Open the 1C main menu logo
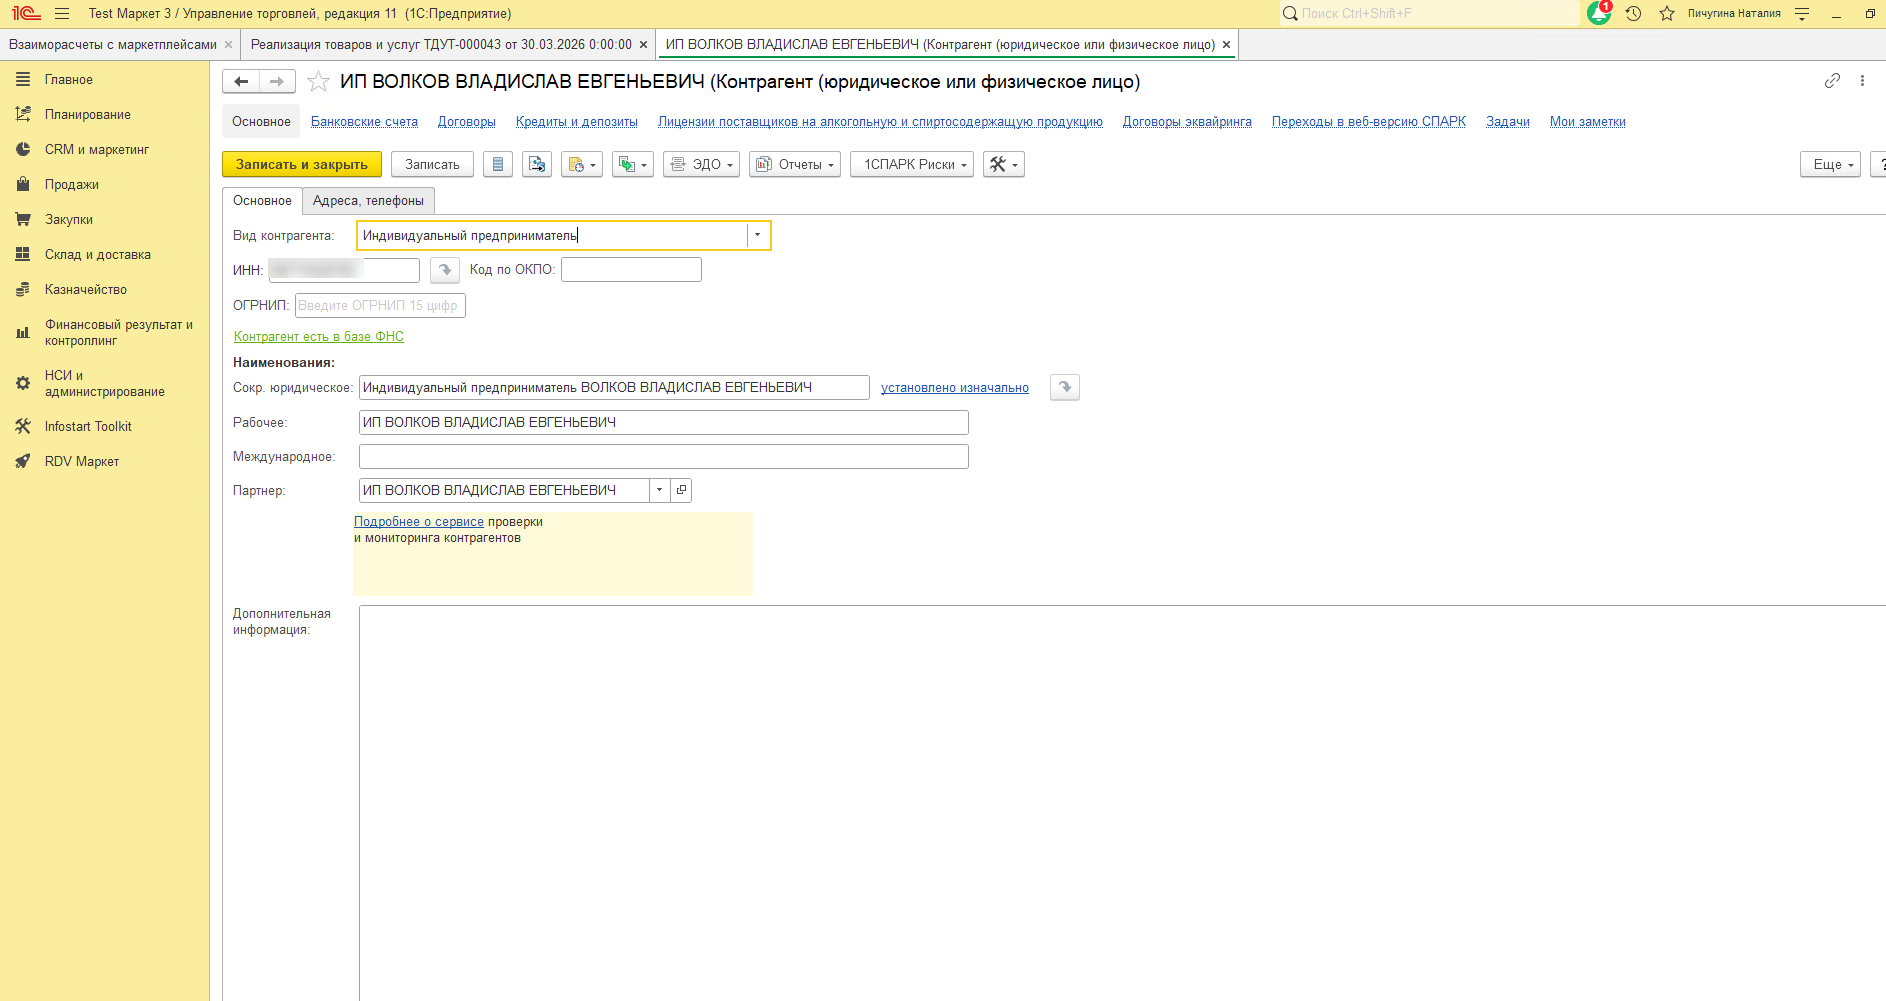 tap(26, 14)
